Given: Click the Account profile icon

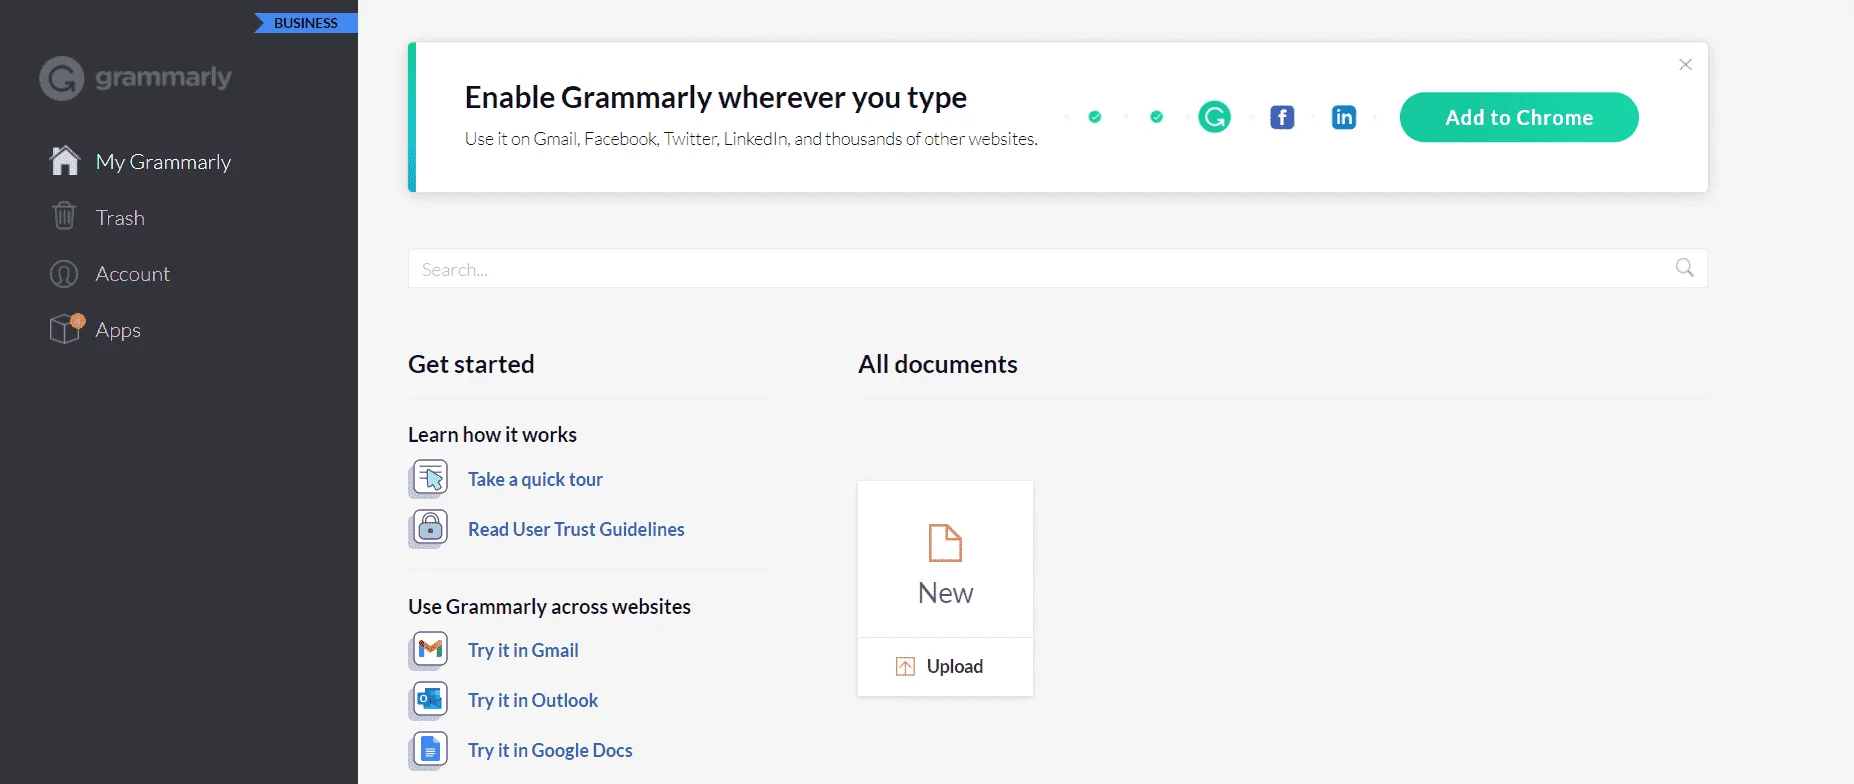Looking at the screenshot, I should tap(64, 274).
